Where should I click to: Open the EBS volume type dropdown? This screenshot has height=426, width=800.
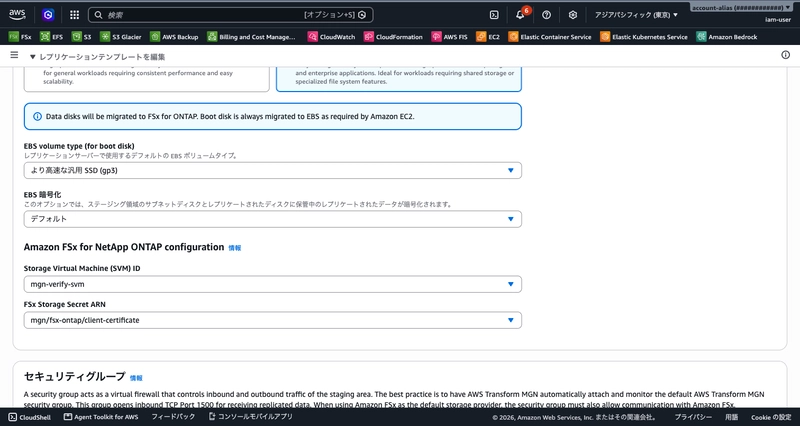(x=272, y=170)
